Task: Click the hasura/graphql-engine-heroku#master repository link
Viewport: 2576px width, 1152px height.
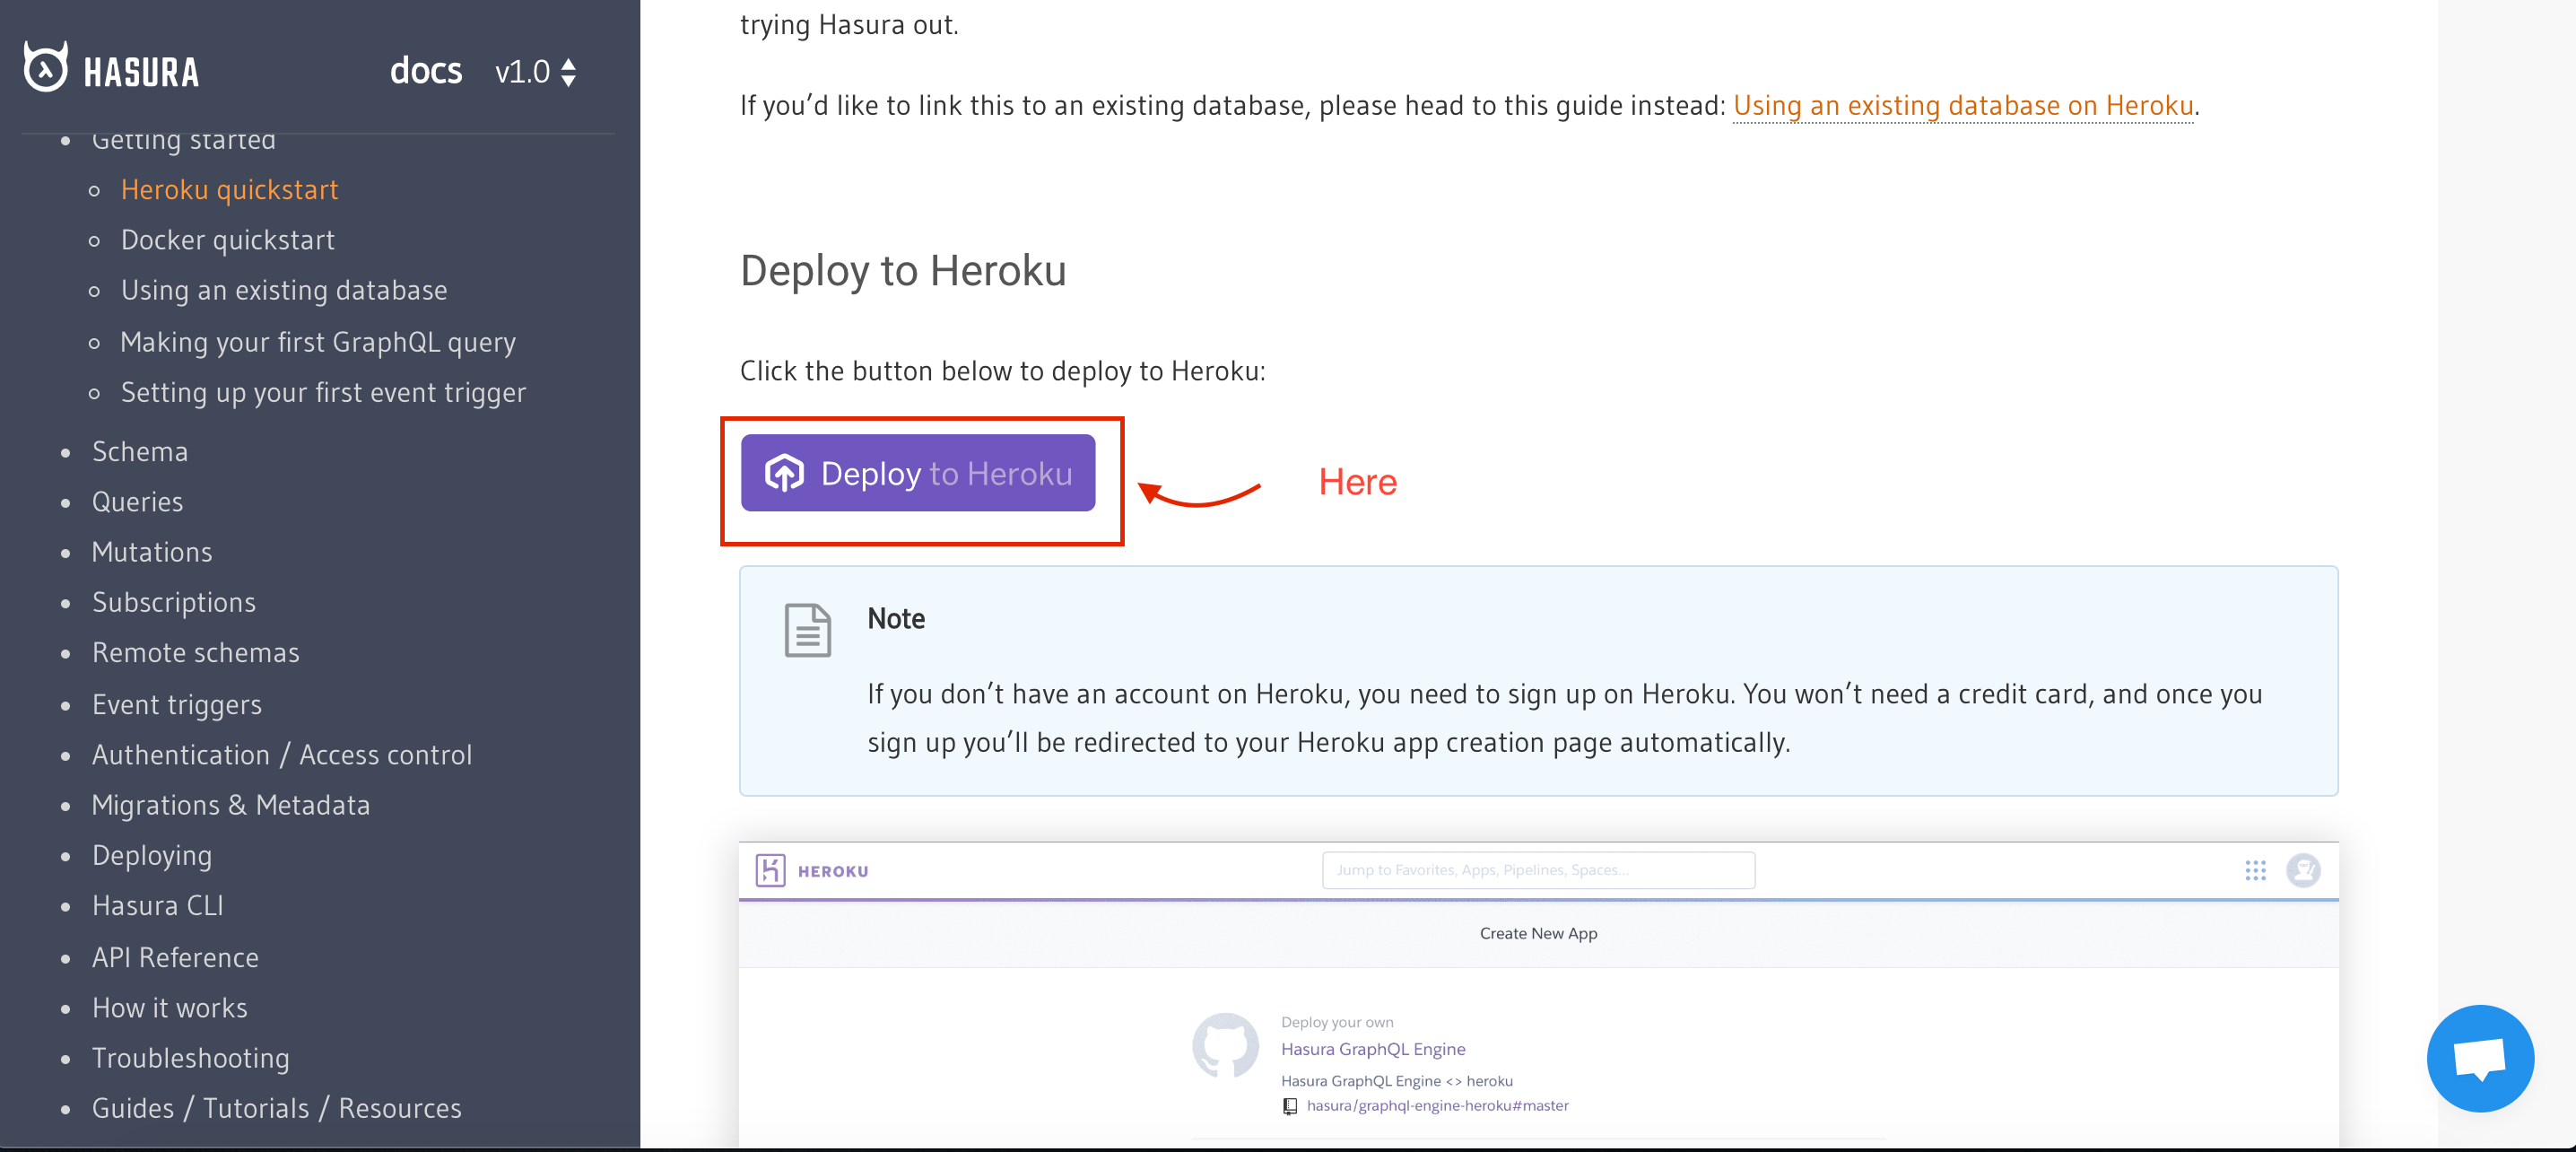Action: point(1436,1105)
